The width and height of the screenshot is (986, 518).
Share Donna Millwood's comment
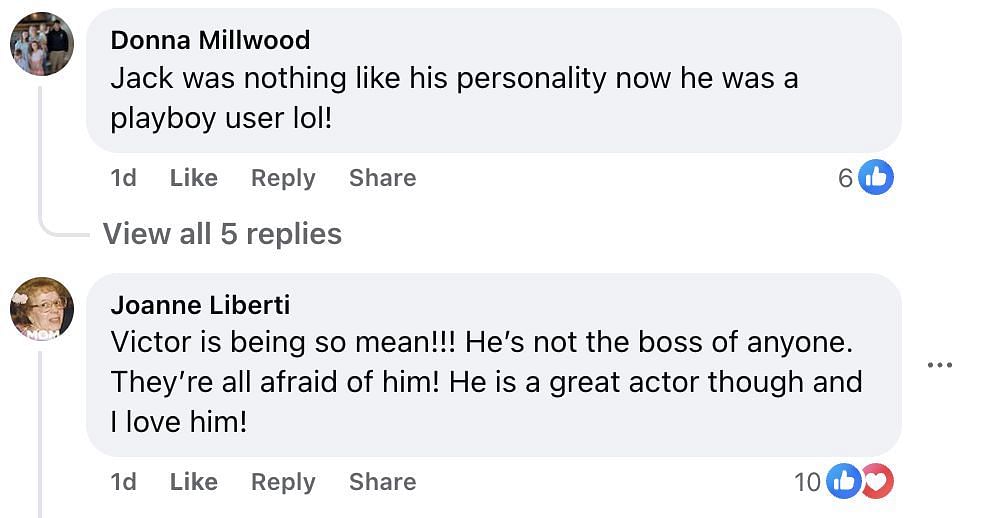382,178
